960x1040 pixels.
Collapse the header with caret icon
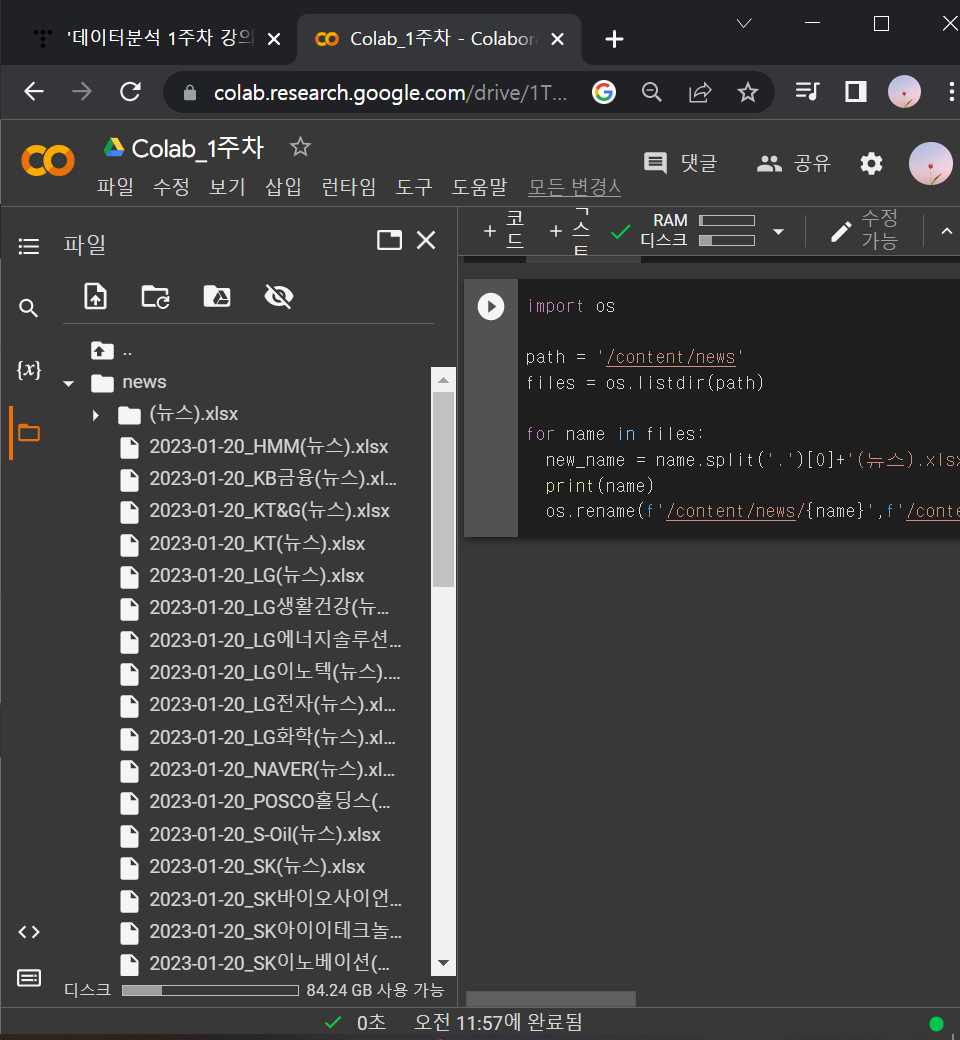point(947,231)
